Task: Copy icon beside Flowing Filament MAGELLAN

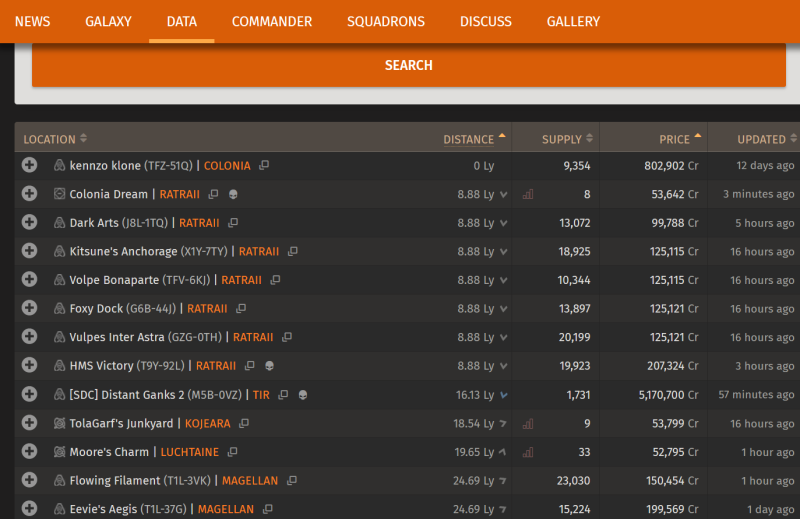Action: 291,480
